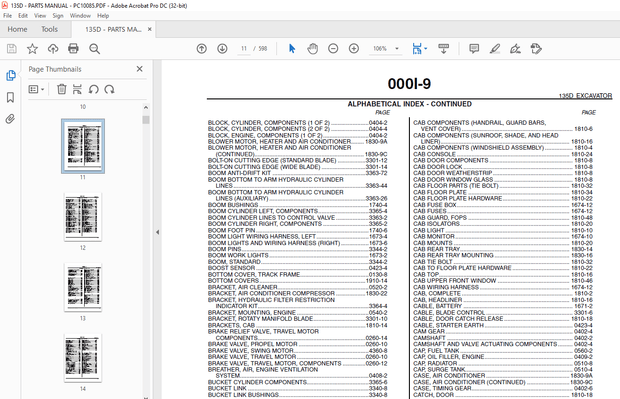Open the Sign menu
The width and height of the screenshot is (620, 399).
(x=58, y=15)
